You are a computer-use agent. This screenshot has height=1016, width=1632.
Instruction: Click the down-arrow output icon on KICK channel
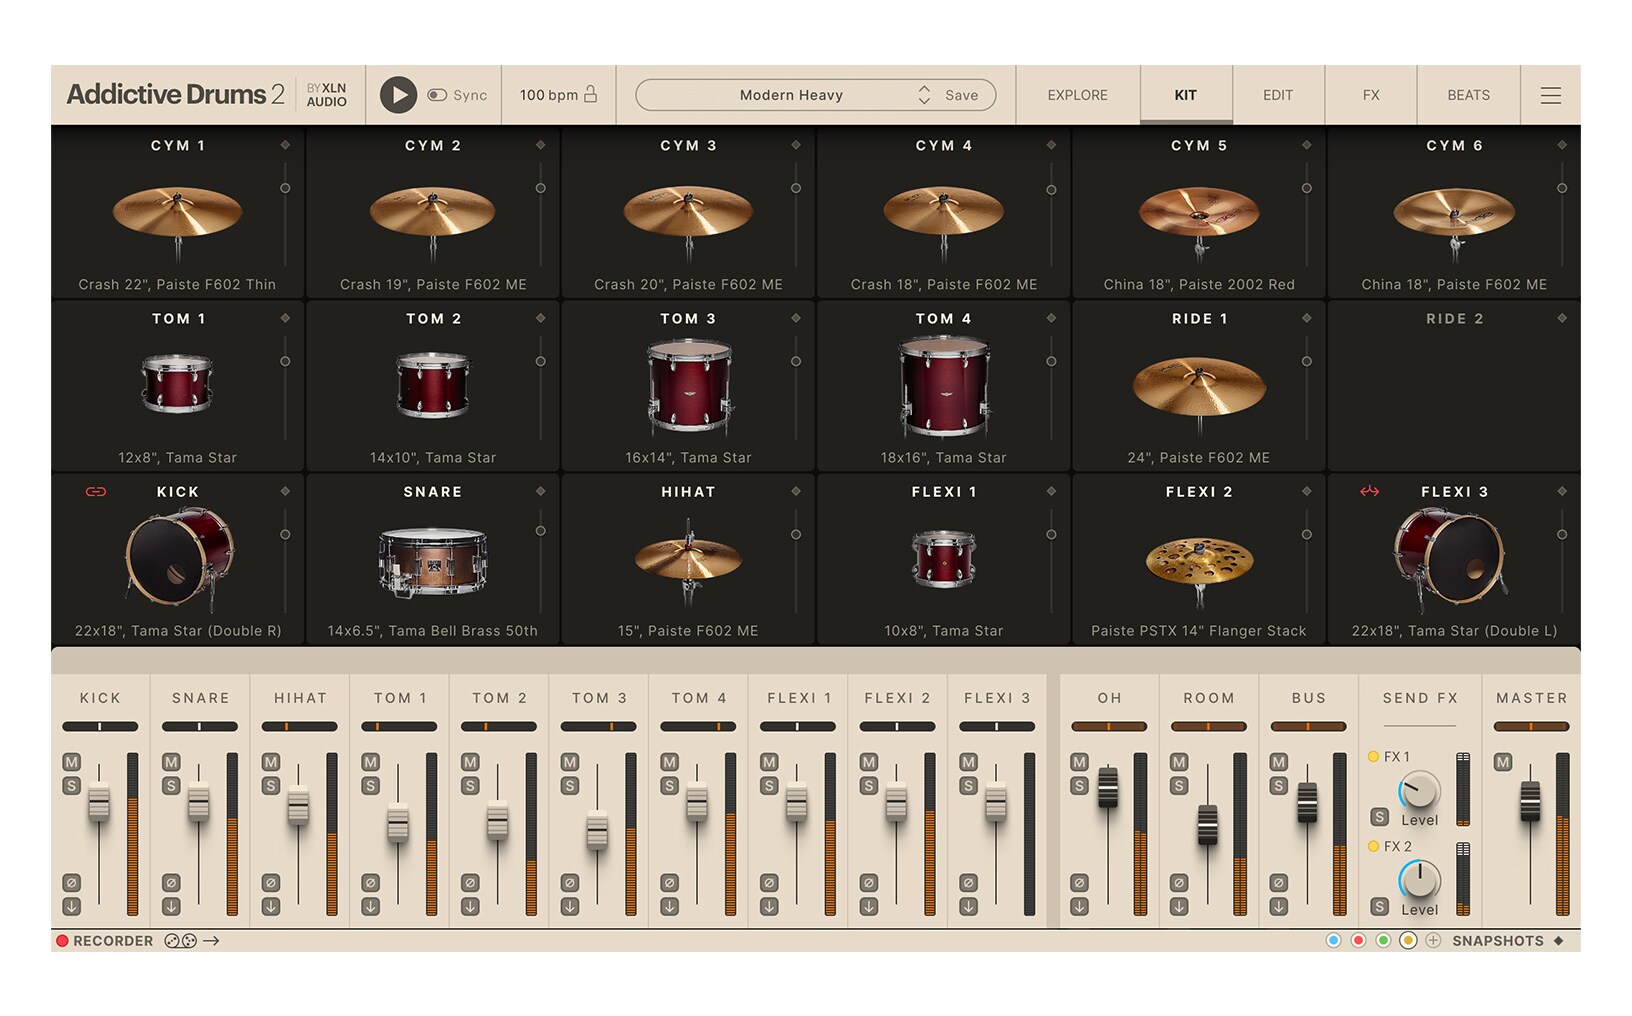(71, 907)
